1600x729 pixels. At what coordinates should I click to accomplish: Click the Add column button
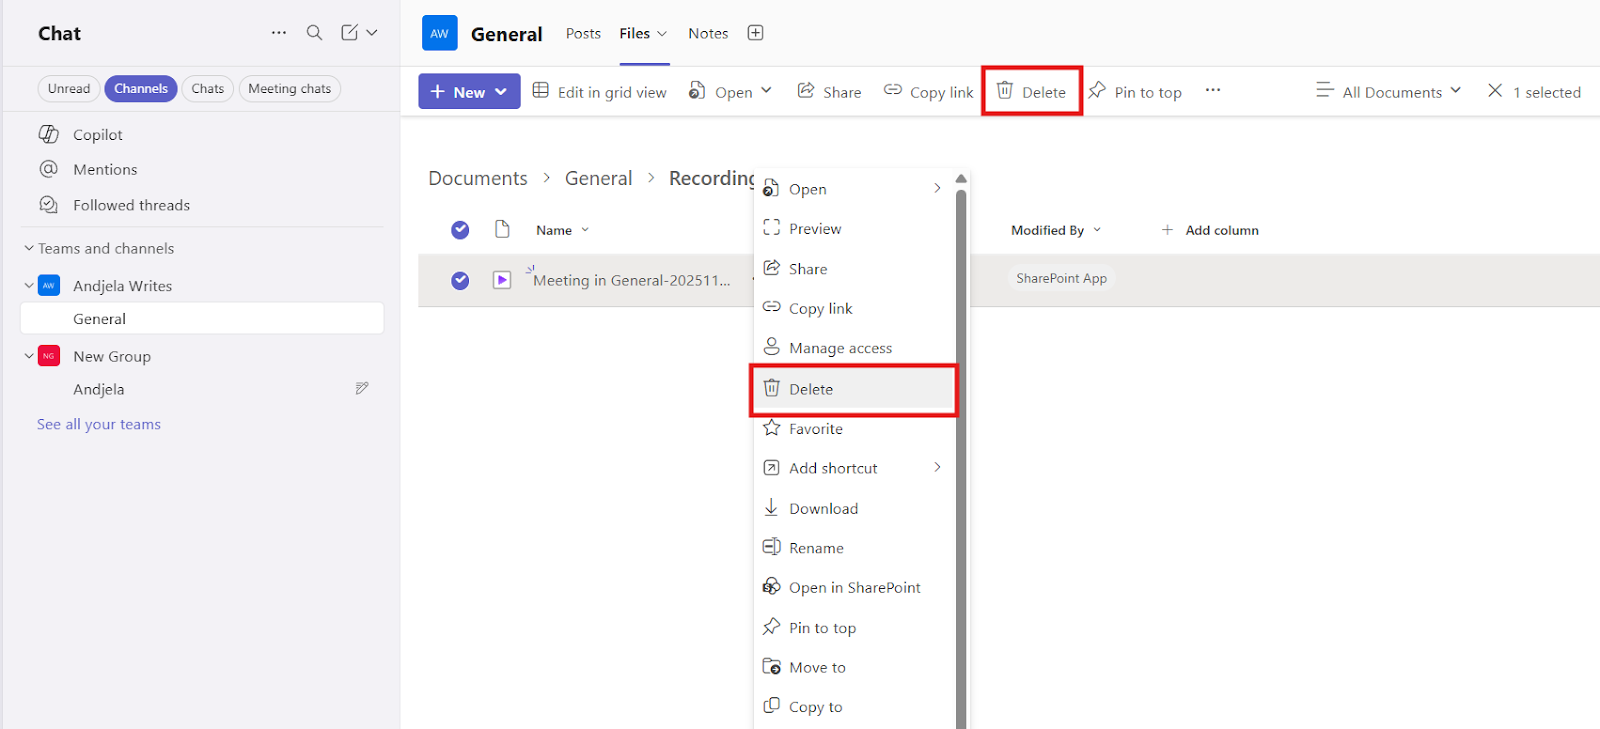click(1210, 230)
